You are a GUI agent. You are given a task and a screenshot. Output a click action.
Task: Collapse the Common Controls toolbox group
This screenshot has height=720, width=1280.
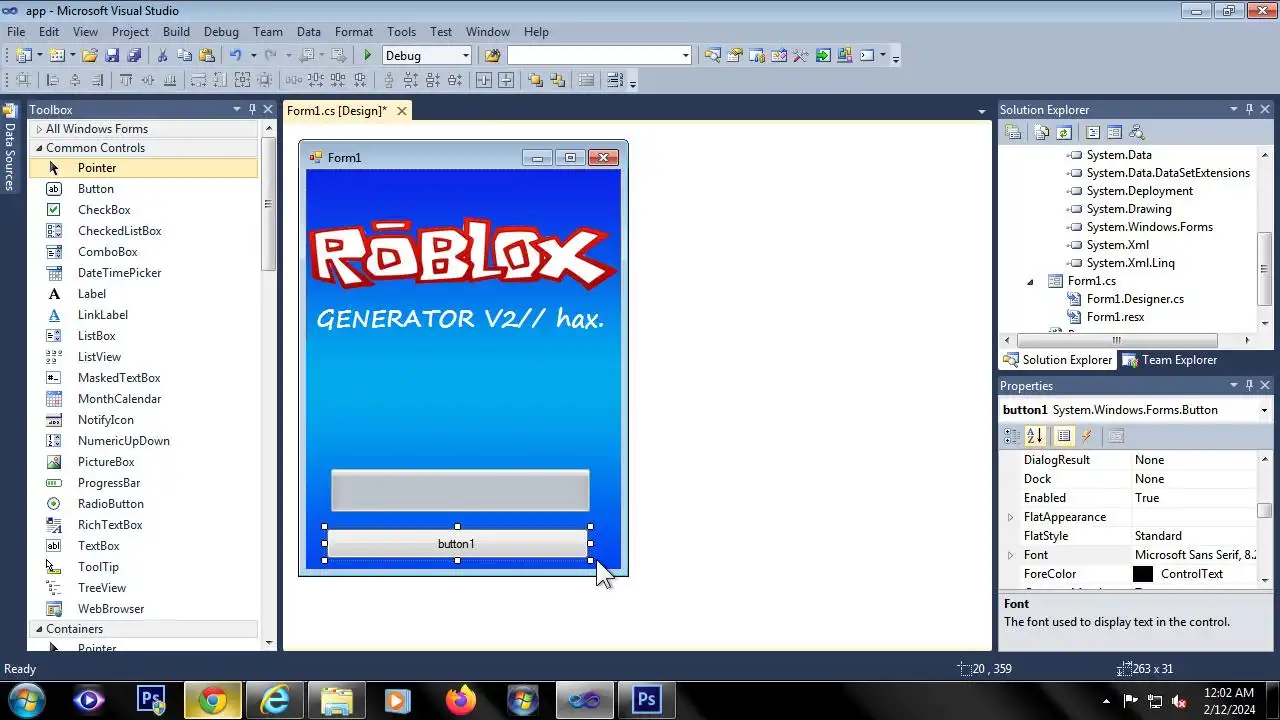tap(39, 148)
